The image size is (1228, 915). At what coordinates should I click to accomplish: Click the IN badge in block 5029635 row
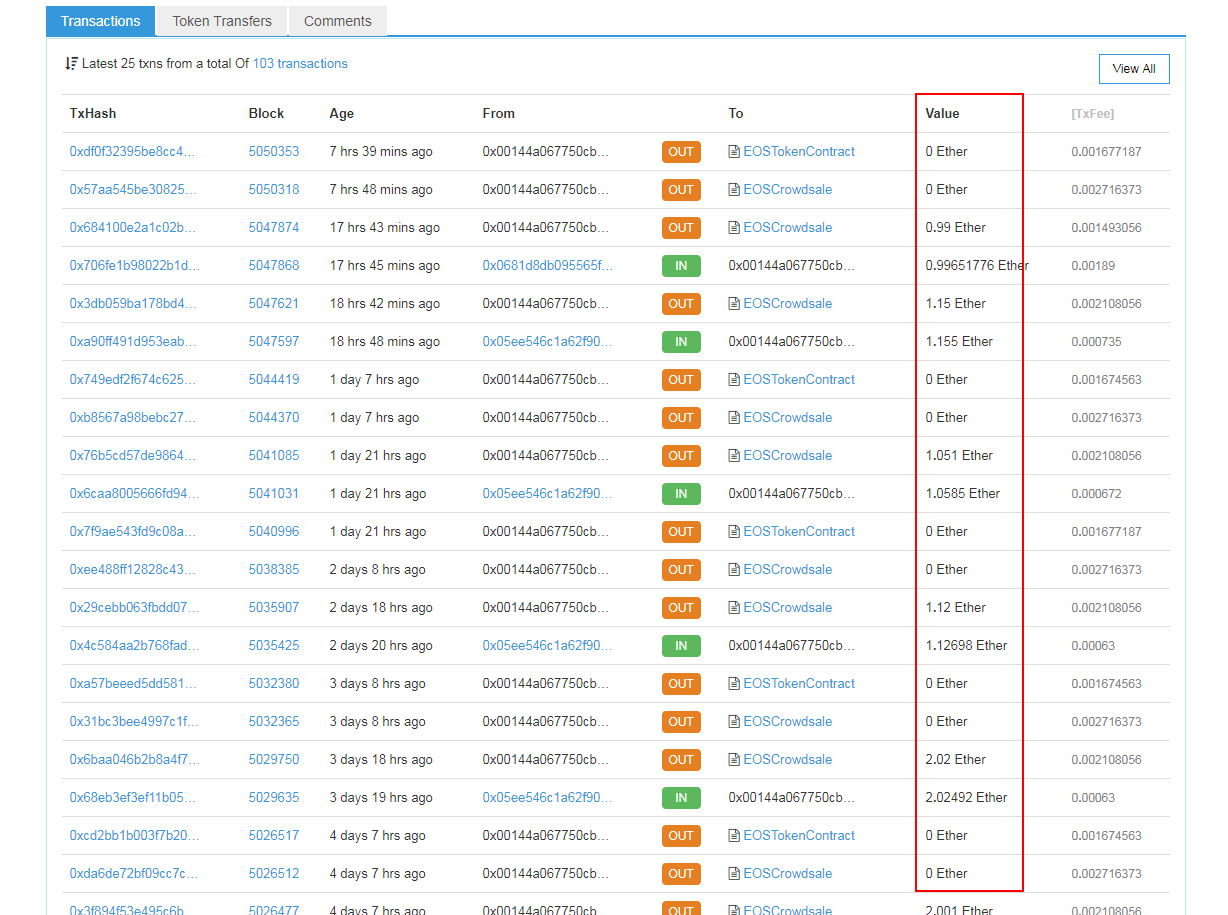pyautogui.click(x=681, y=798)
